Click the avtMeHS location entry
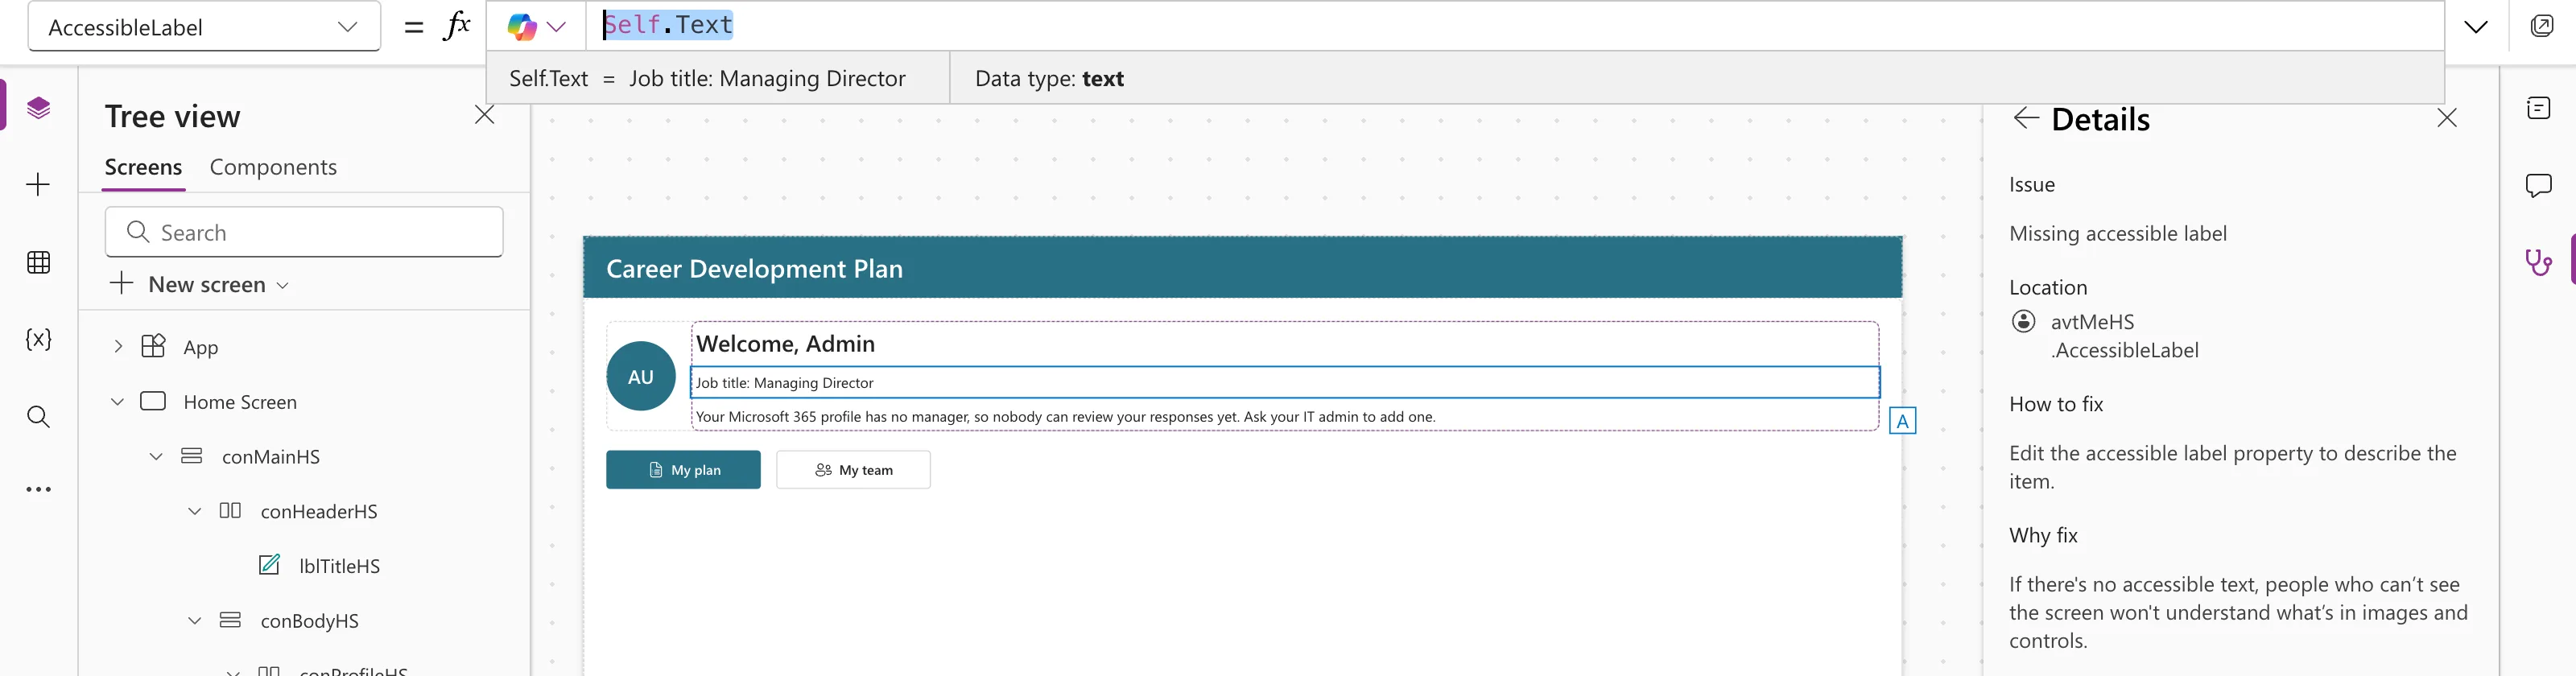This screenshot has height=676, width=2576. [x=2104, y=336]
